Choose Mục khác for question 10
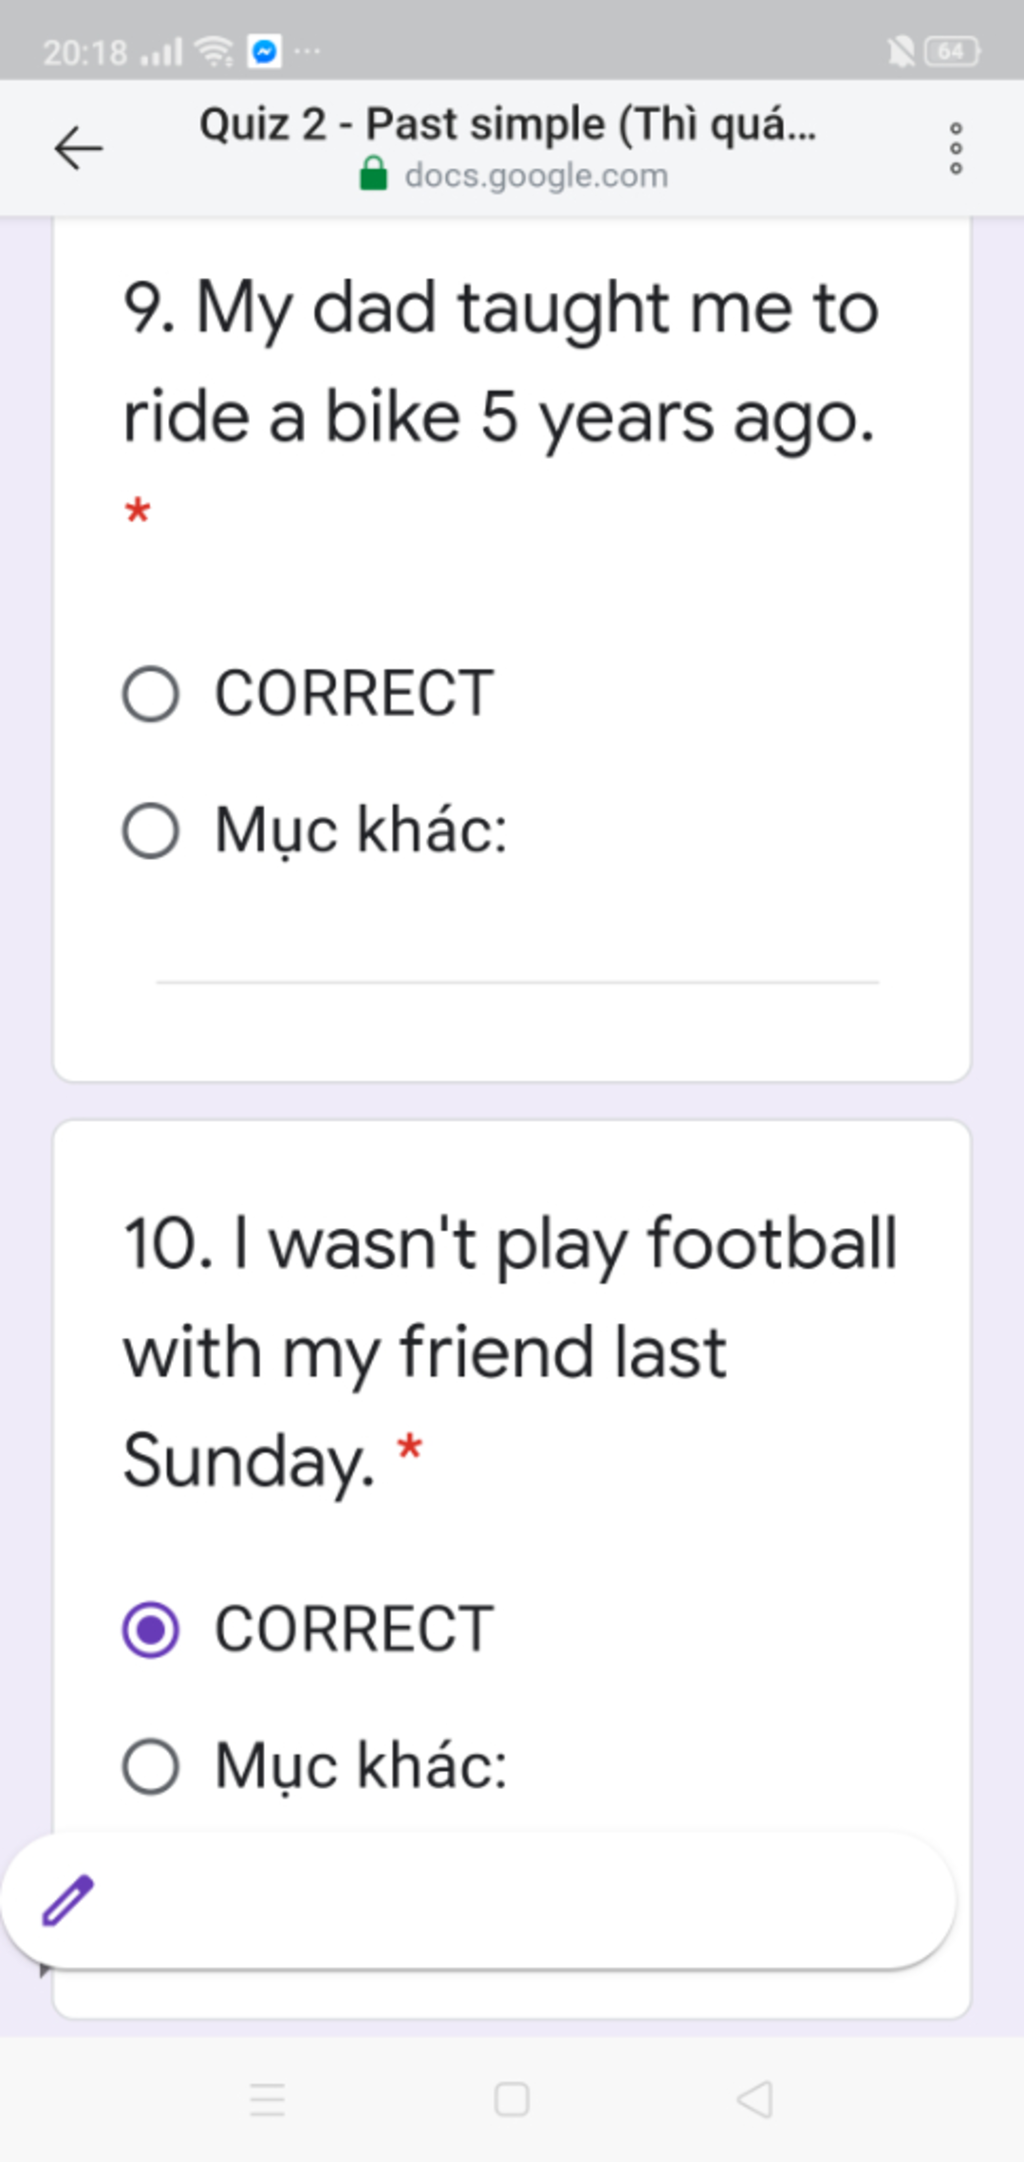The width and height of the screenshot is (1024, 2162). [x=151, y=1766]
